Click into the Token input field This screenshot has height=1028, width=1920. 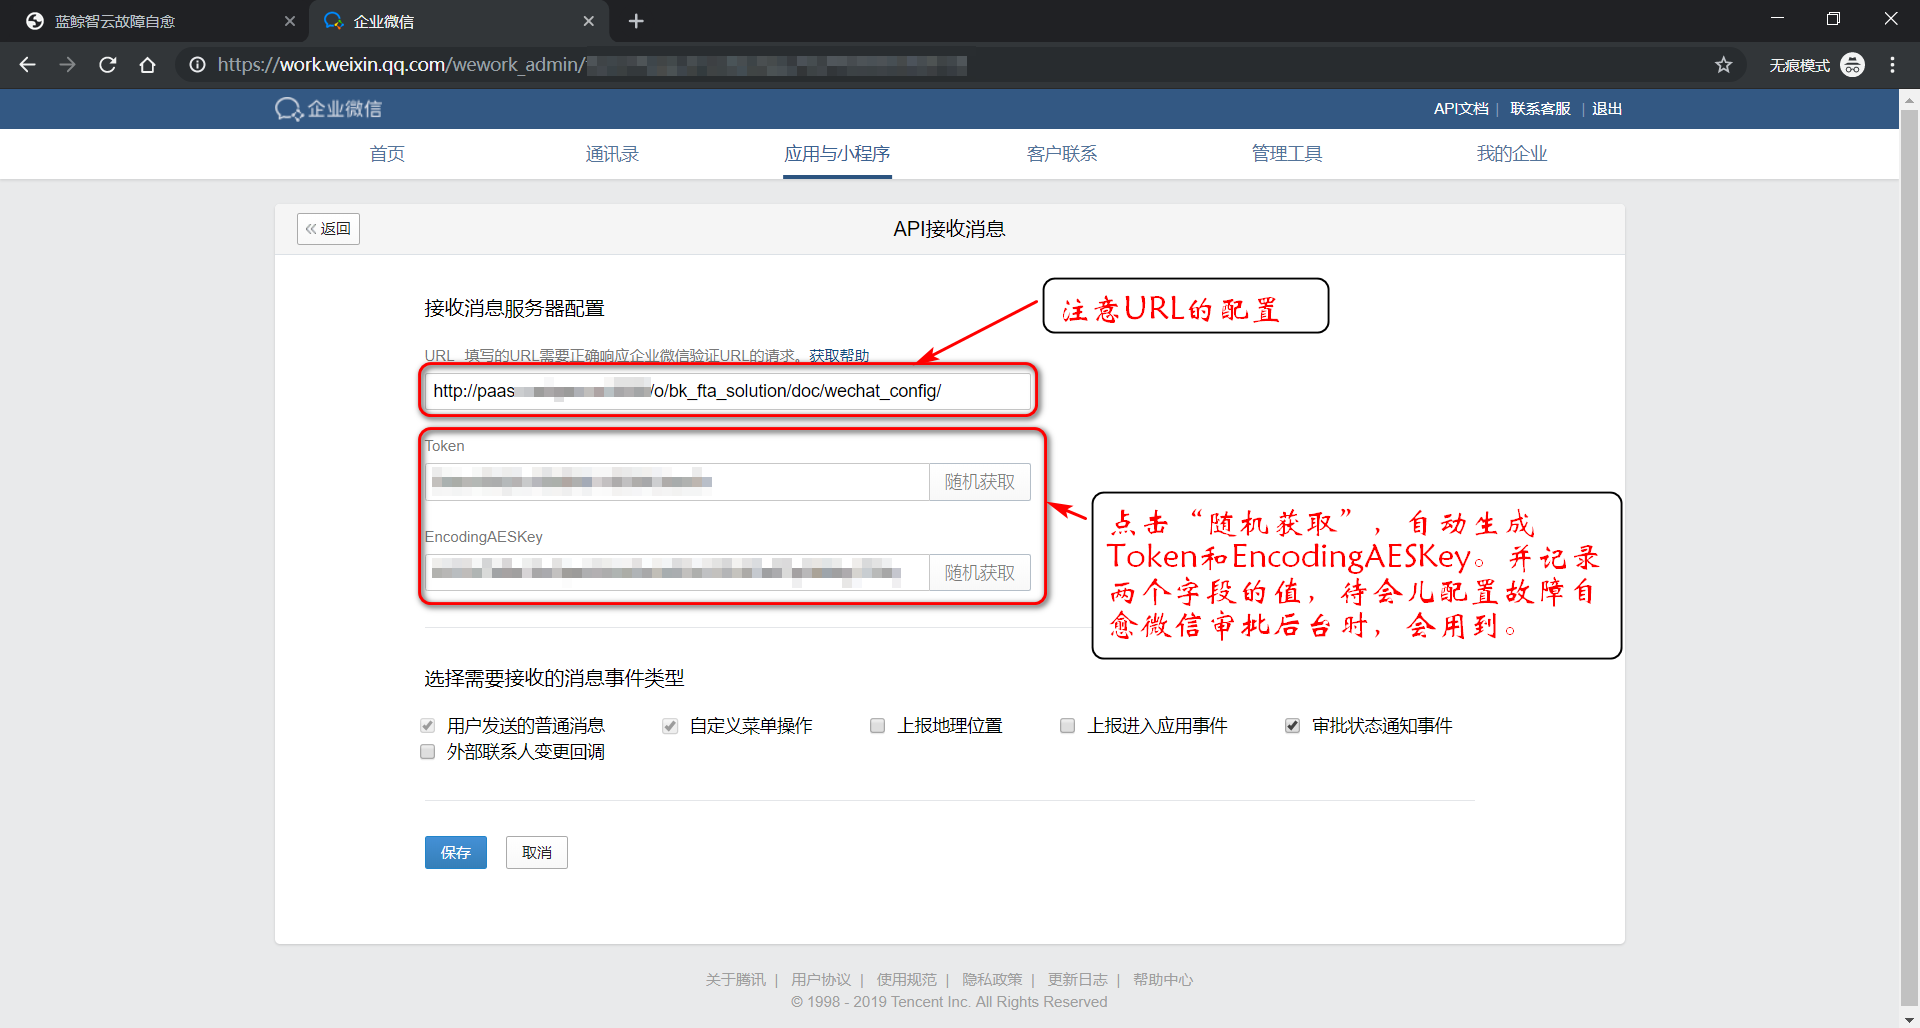pyautogui.click(x=677, y=482)
